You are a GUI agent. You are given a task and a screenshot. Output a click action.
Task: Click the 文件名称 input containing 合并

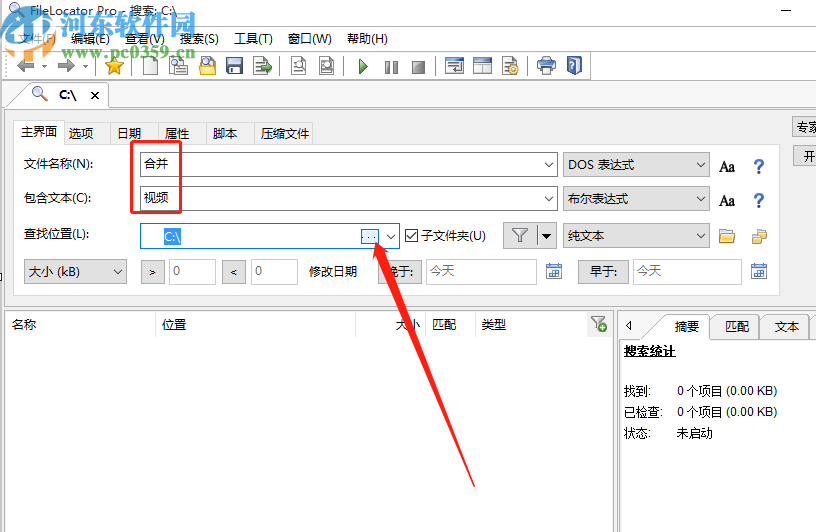[x=348, y=164]
